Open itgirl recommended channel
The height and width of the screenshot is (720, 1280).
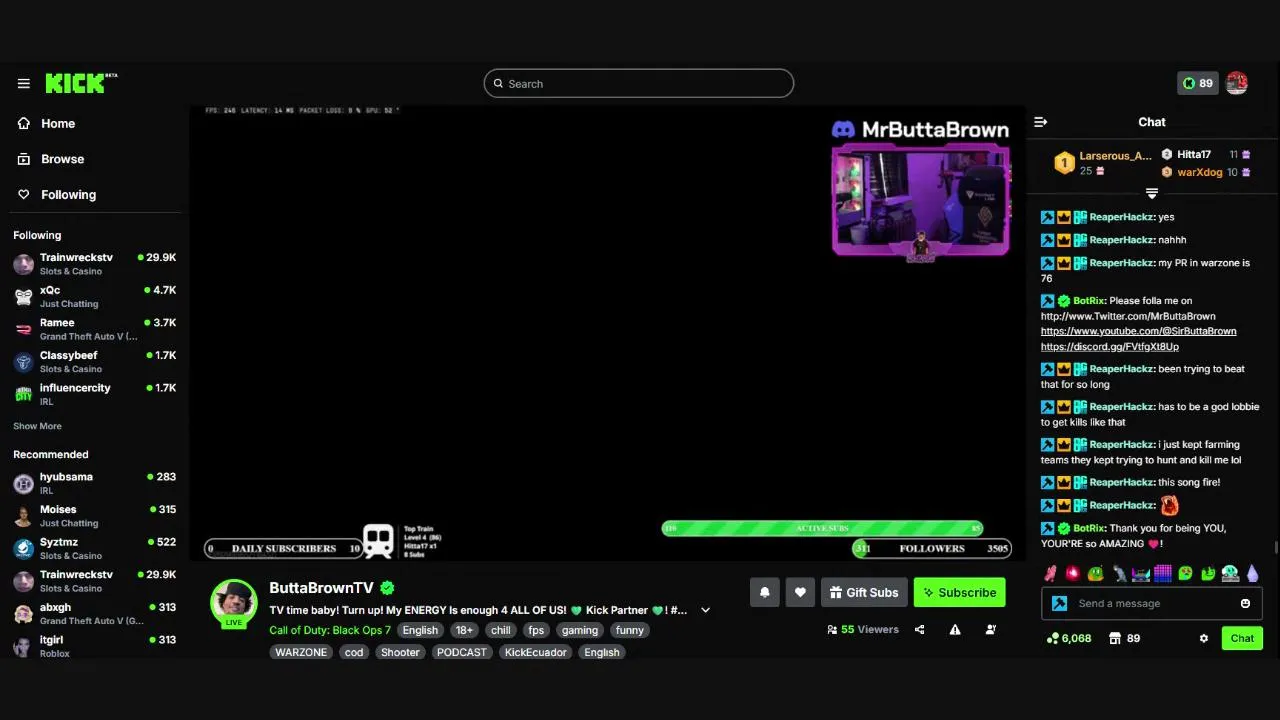(95, 646)
